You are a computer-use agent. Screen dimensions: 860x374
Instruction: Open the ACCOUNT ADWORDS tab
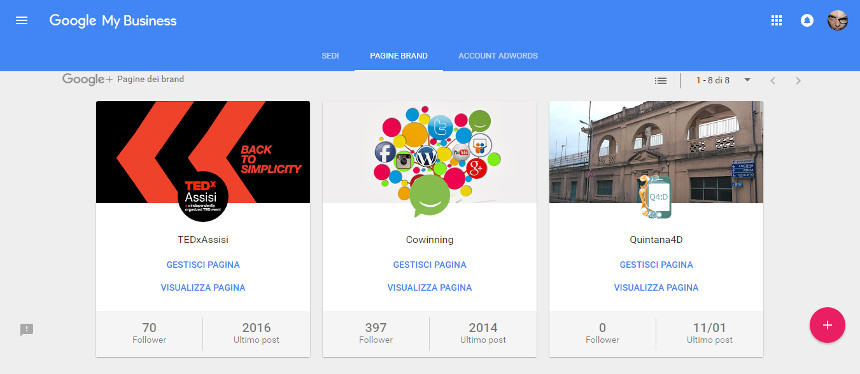pos(498,56)
